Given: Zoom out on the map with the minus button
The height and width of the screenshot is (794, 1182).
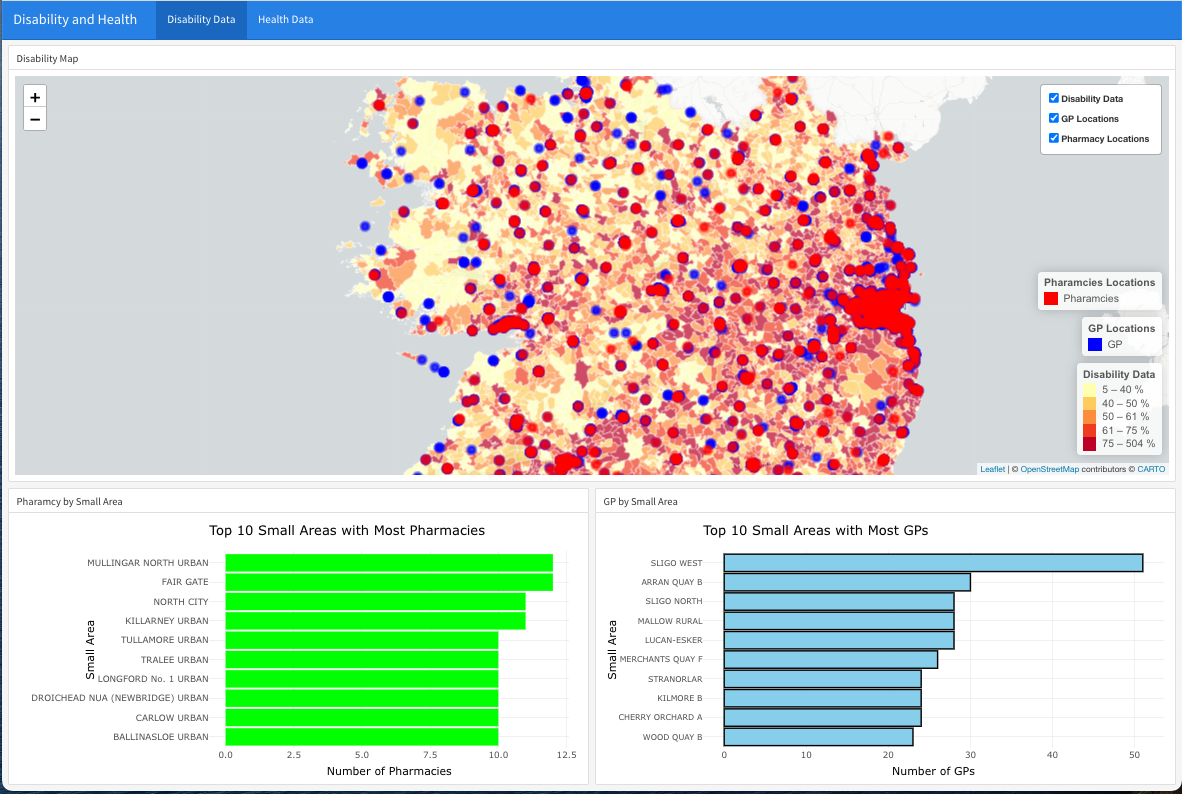Looking at the screenshot, I should (x=34, y=119).
